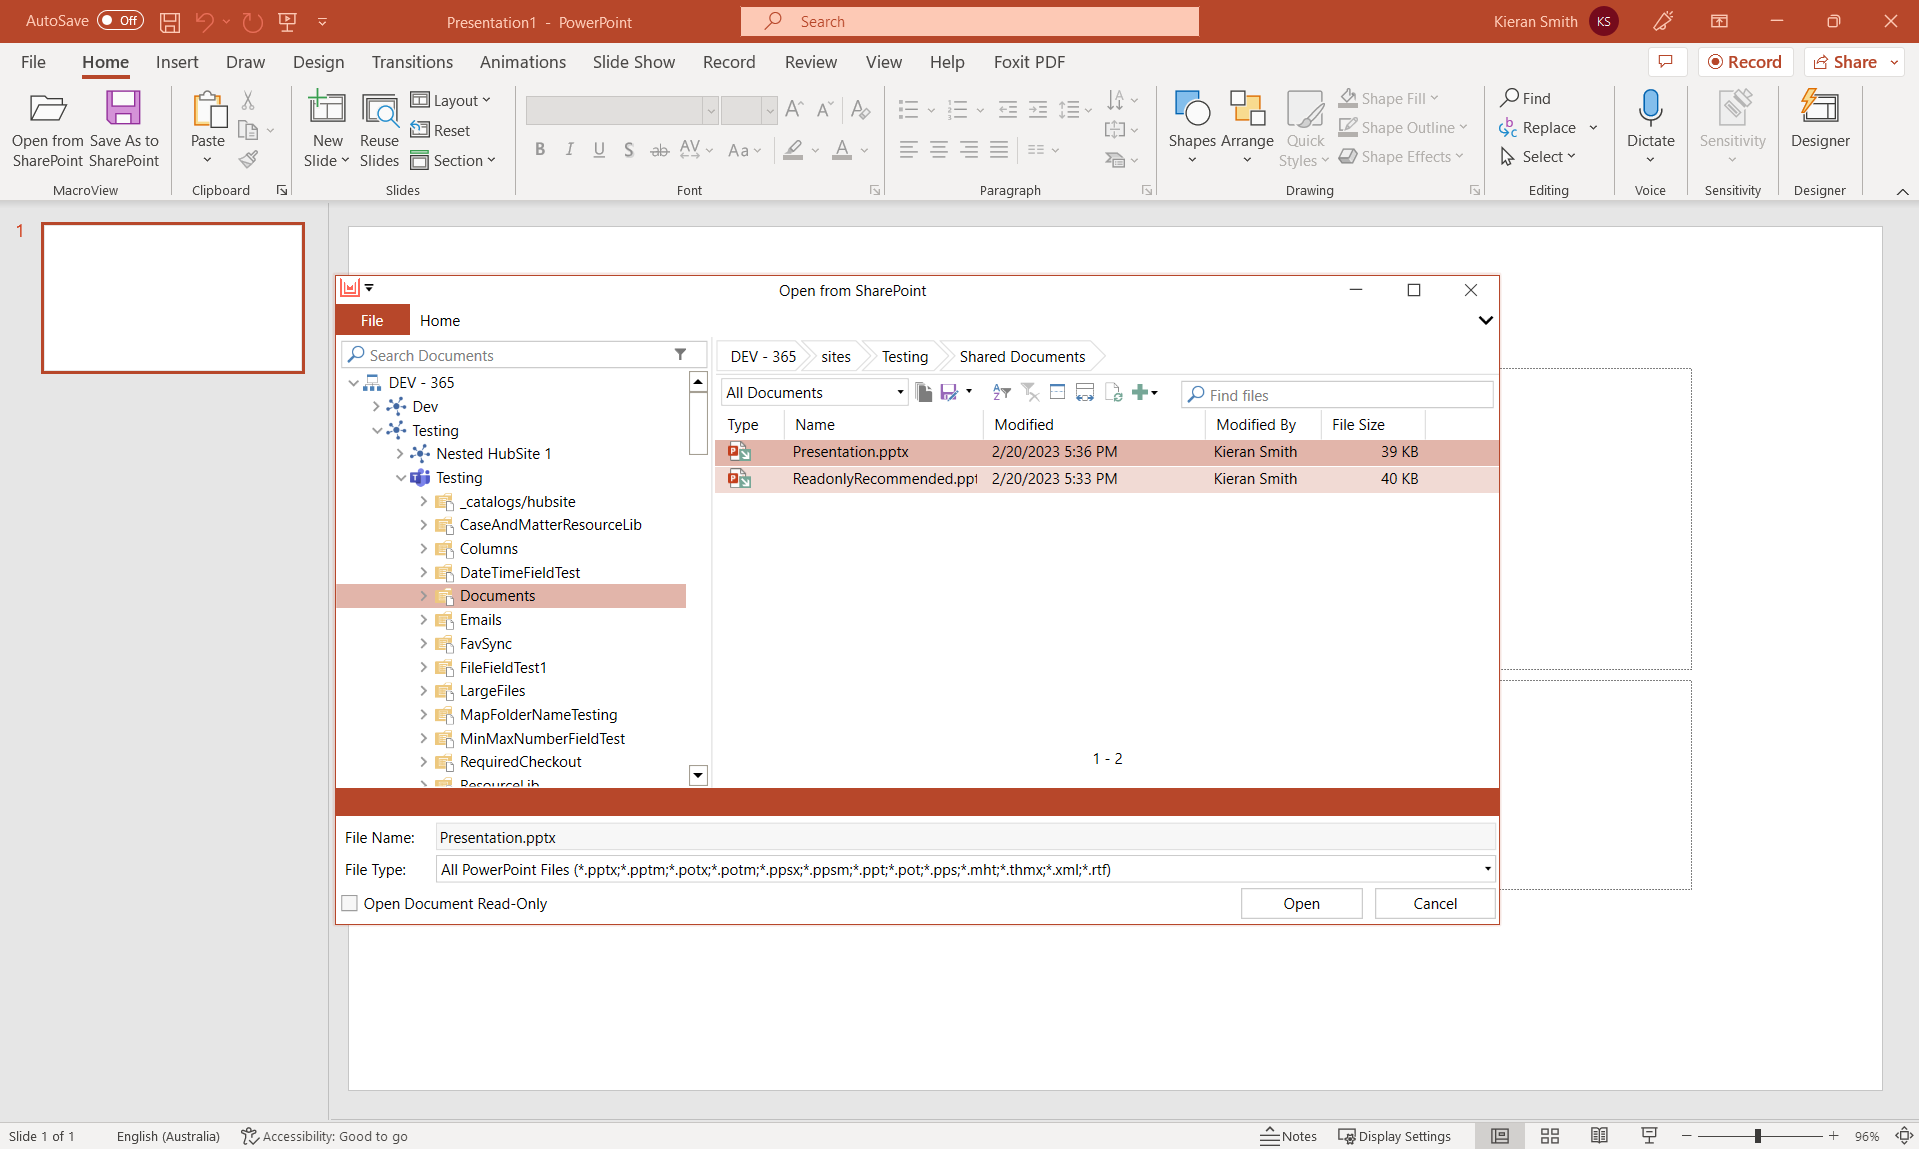The width and height of the screenshot is (1919, 1149).
Task: Open the Transitions tab
Action: 412,62
